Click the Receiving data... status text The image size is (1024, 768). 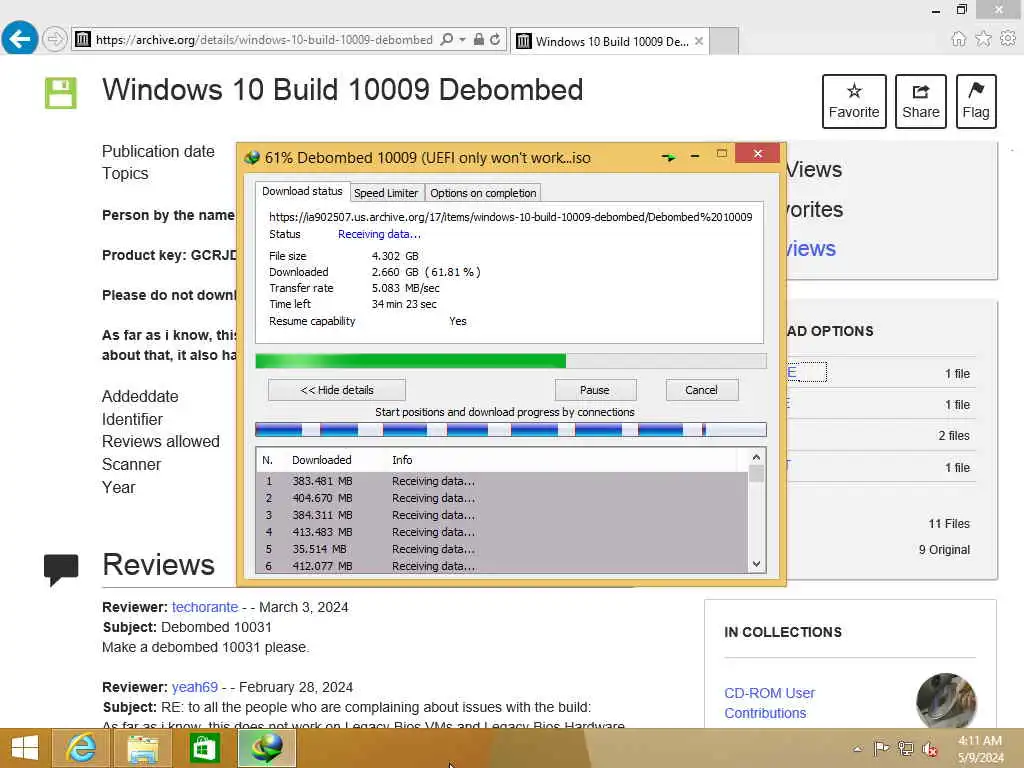click(x=379, y=234)
